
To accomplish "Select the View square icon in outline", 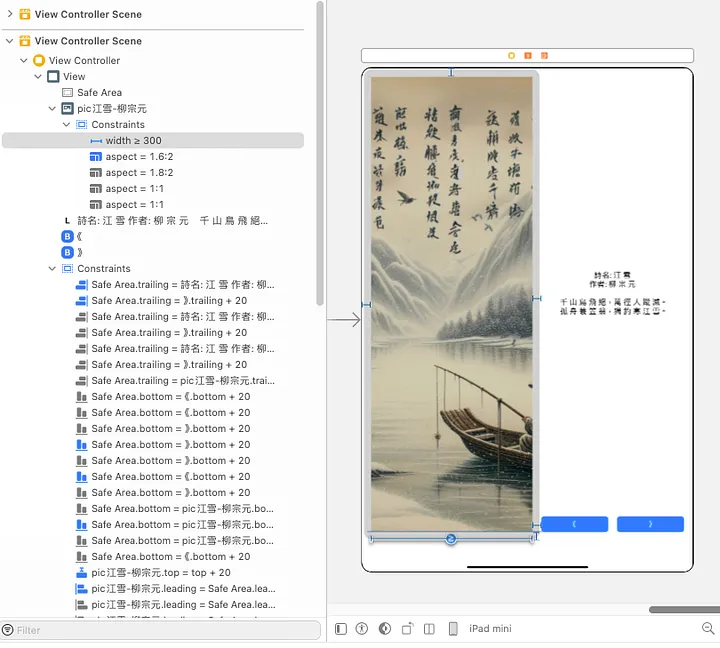I will tap(53, 76).
